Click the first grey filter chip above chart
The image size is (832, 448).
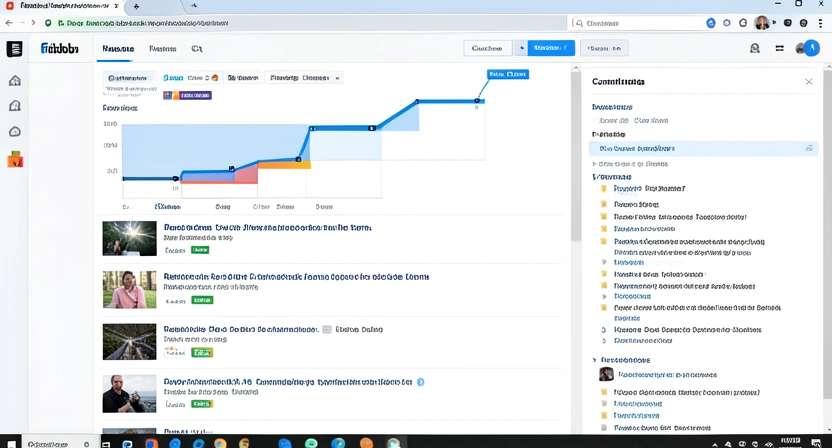click(x=129, y=78)
